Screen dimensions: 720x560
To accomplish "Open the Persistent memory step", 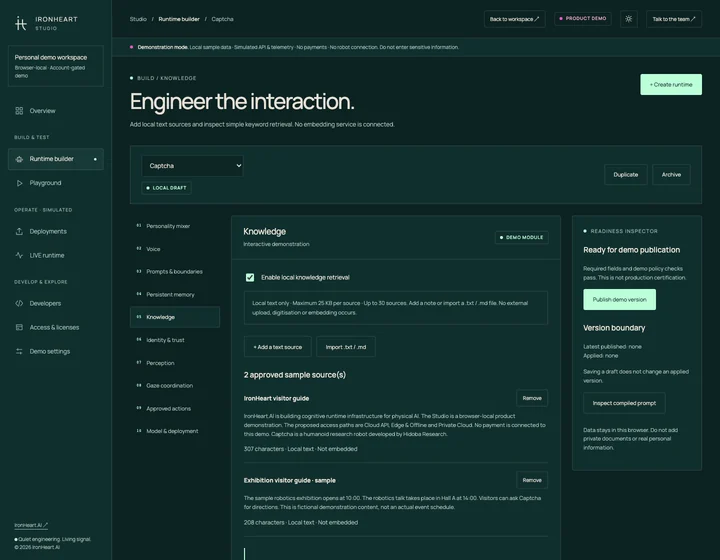I will [175, 294].
